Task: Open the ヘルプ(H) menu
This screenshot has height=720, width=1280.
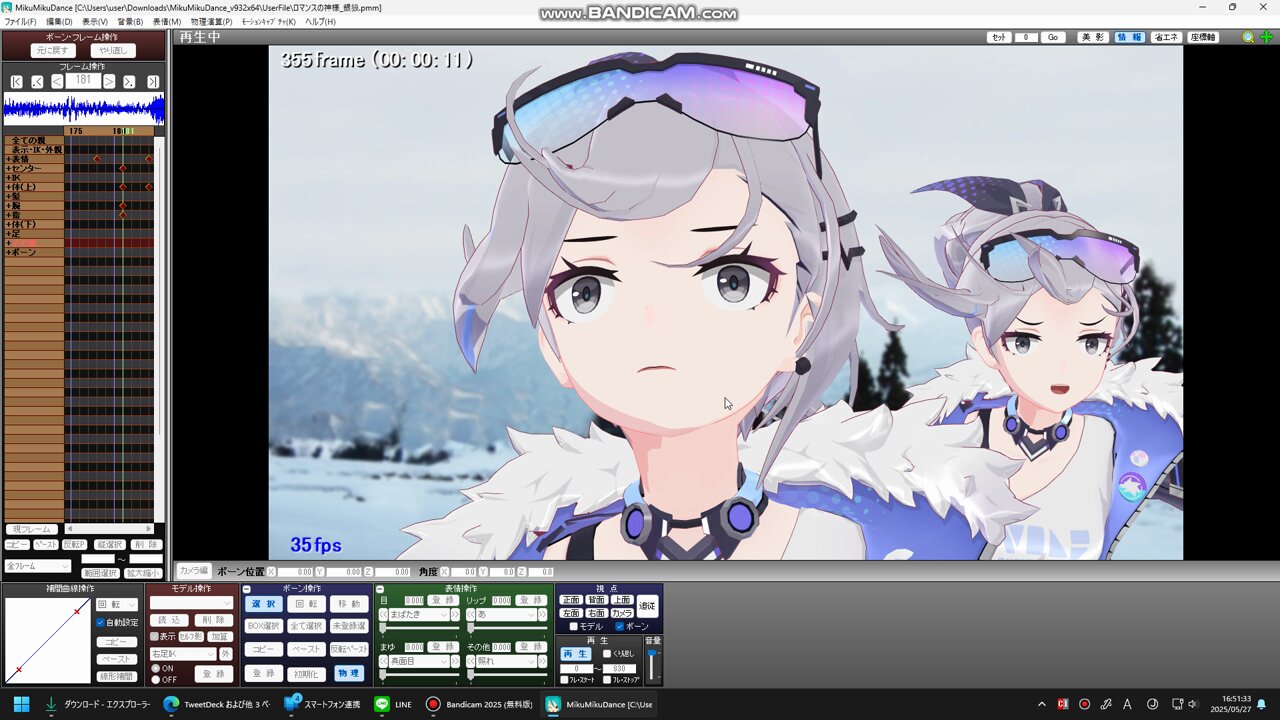Action: pos(320,21)
